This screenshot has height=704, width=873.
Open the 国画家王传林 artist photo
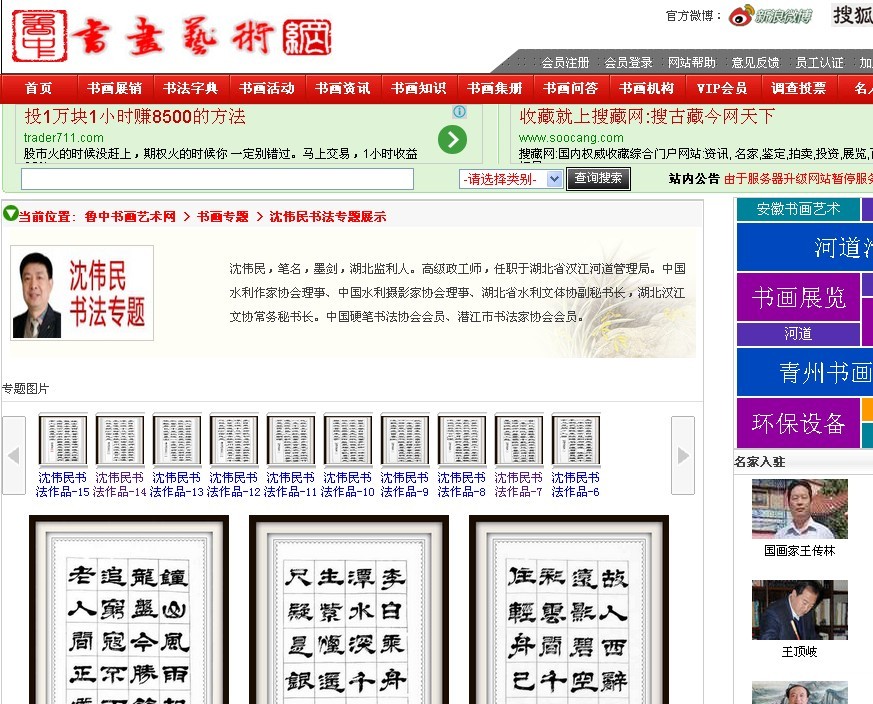799,509
